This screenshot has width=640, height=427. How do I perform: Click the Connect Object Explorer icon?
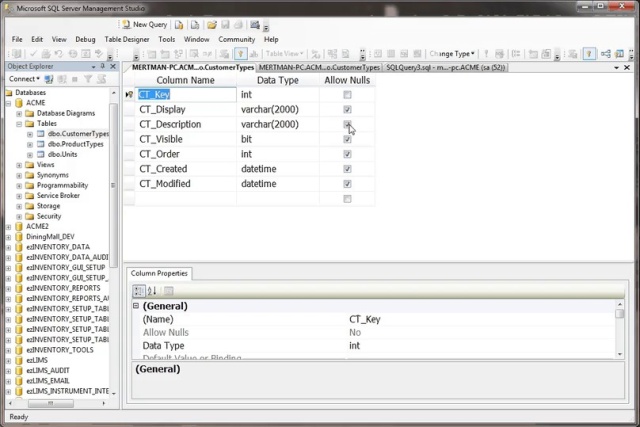point(49,79)
